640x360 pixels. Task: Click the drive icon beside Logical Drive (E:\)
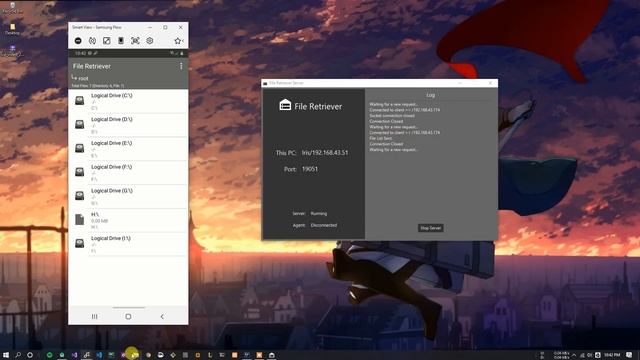tap(80, 148)
